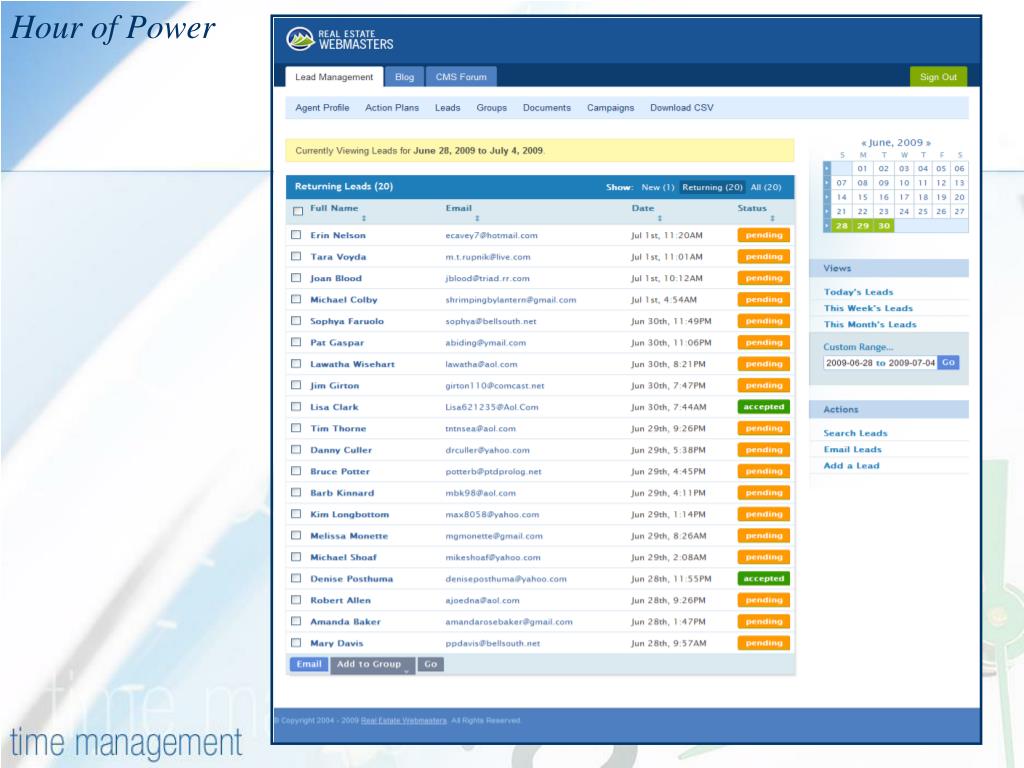Open lead Lawatha Wisehart
This screenshot has height=768, width=1024.
tap(352, 364)
